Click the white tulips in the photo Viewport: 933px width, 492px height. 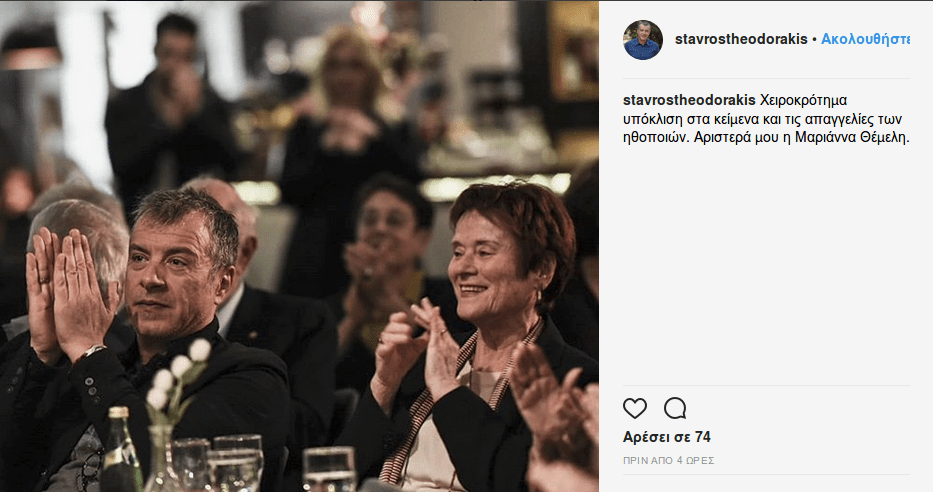tap(180, 372)
